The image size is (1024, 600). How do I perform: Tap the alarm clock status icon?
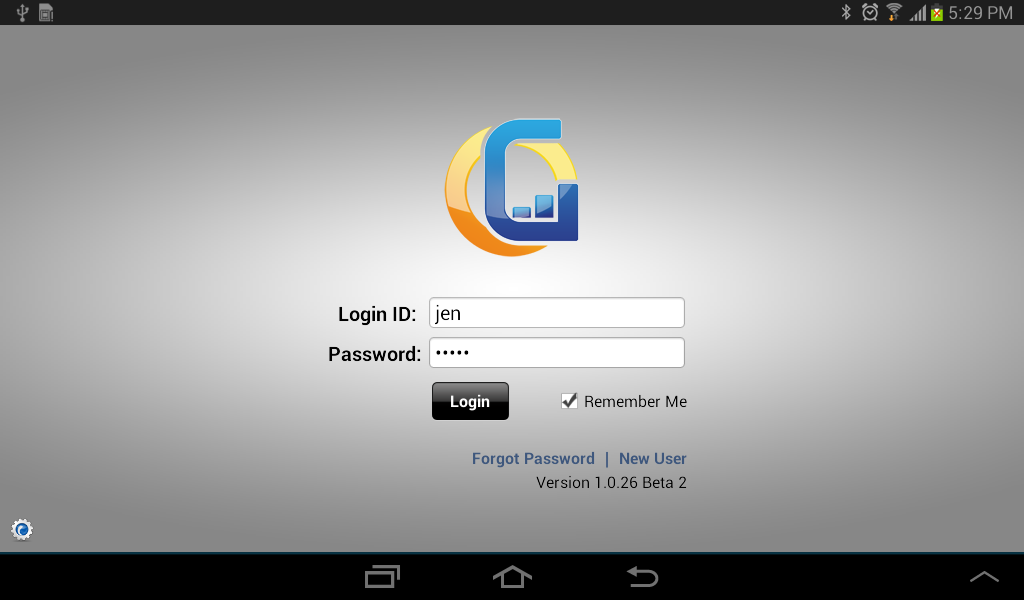(870, 12)
